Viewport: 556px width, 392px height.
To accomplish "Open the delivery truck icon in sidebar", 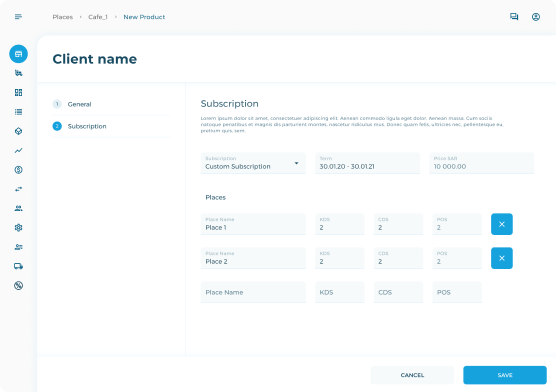I will click(18, 266).
